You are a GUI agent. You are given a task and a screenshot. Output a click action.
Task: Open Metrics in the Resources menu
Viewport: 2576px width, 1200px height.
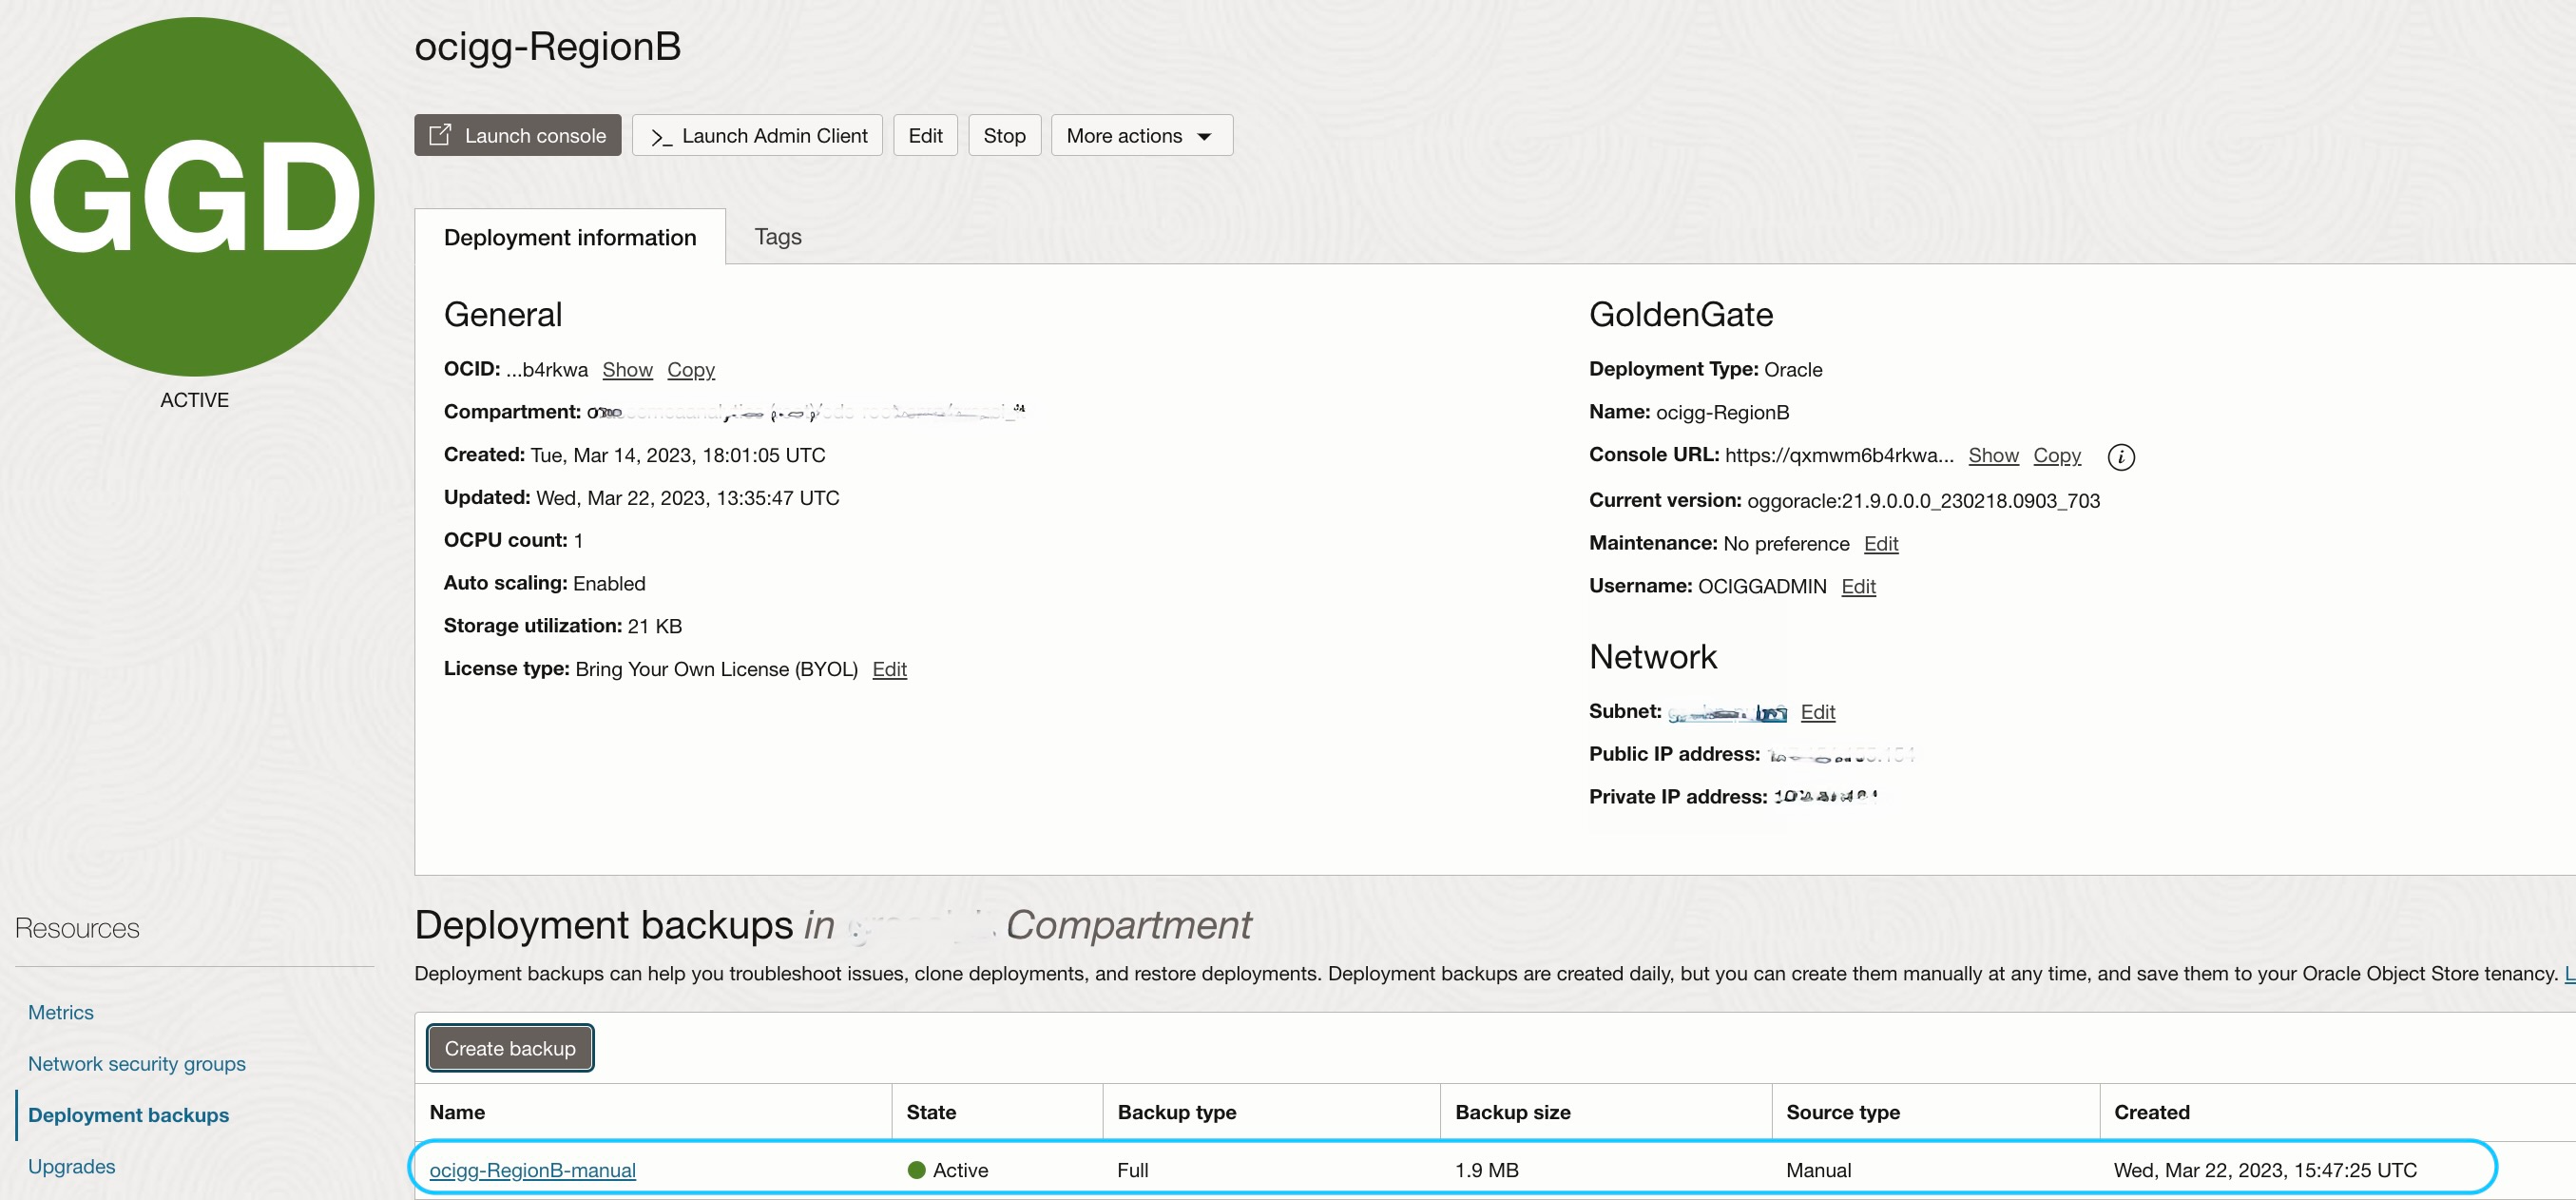pyautogui.click(x=61, y=1012)
